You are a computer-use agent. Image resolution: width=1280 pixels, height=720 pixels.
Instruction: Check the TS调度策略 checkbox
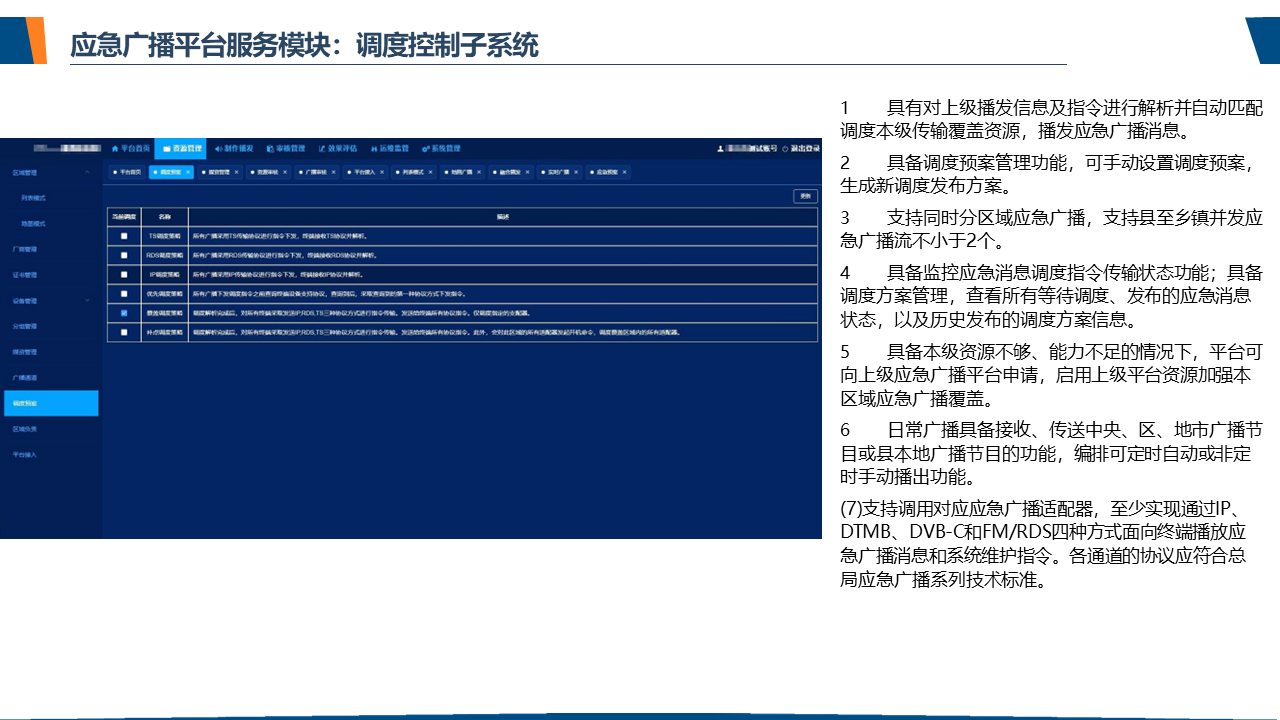(124, 236)
